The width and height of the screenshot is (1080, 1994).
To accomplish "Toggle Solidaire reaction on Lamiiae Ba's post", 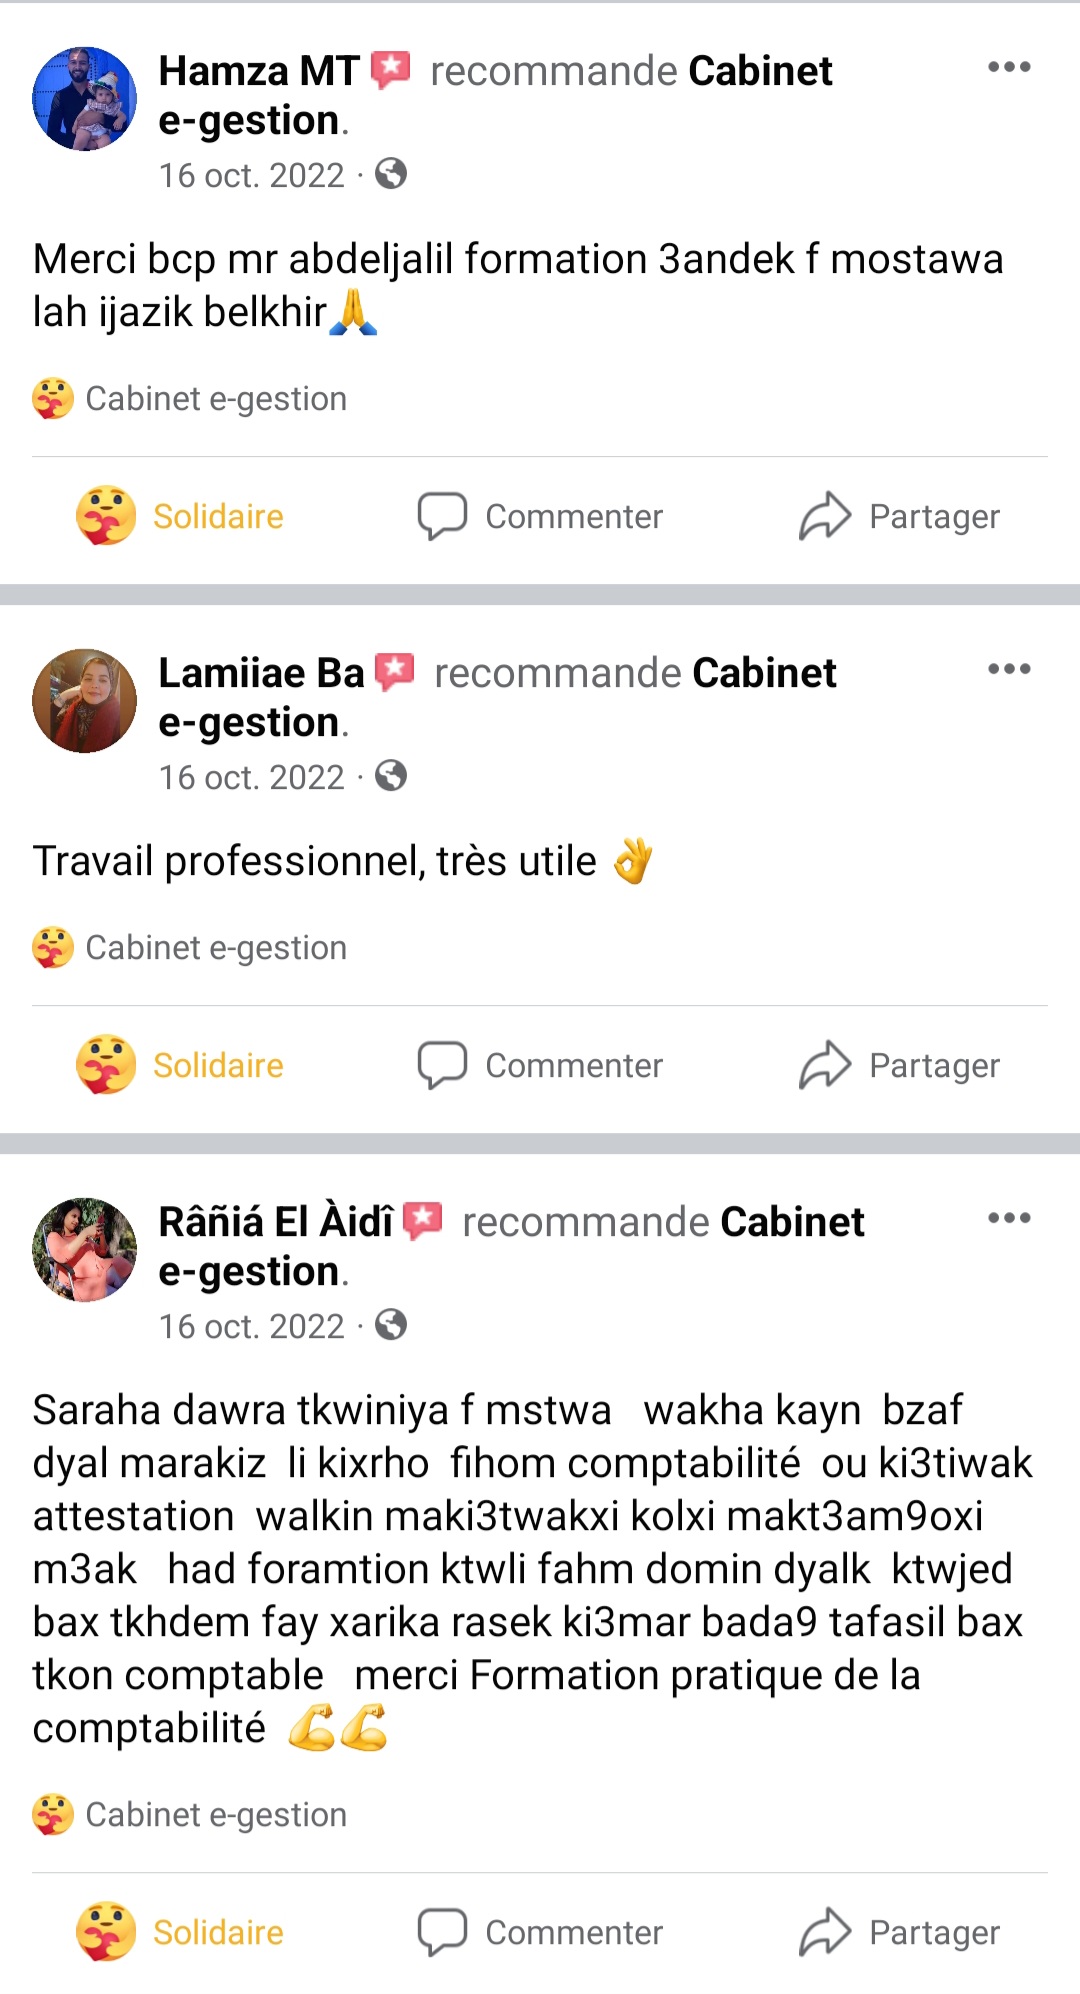I will (181, 1065).
